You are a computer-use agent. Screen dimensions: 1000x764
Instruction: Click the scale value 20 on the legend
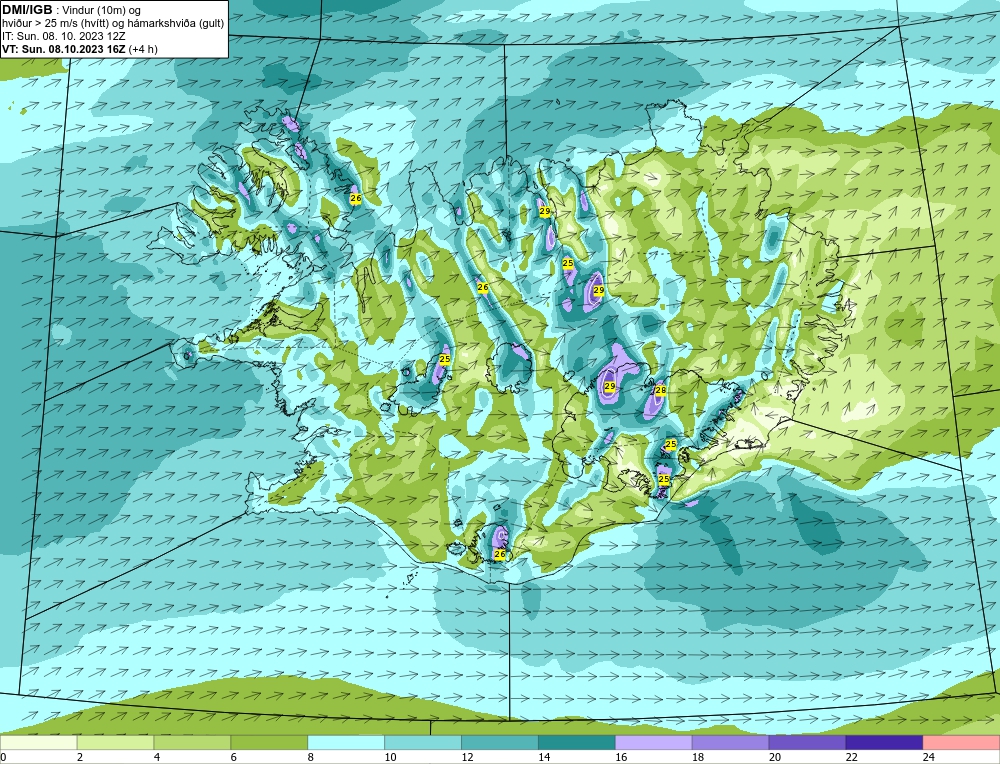pos(775,758)
